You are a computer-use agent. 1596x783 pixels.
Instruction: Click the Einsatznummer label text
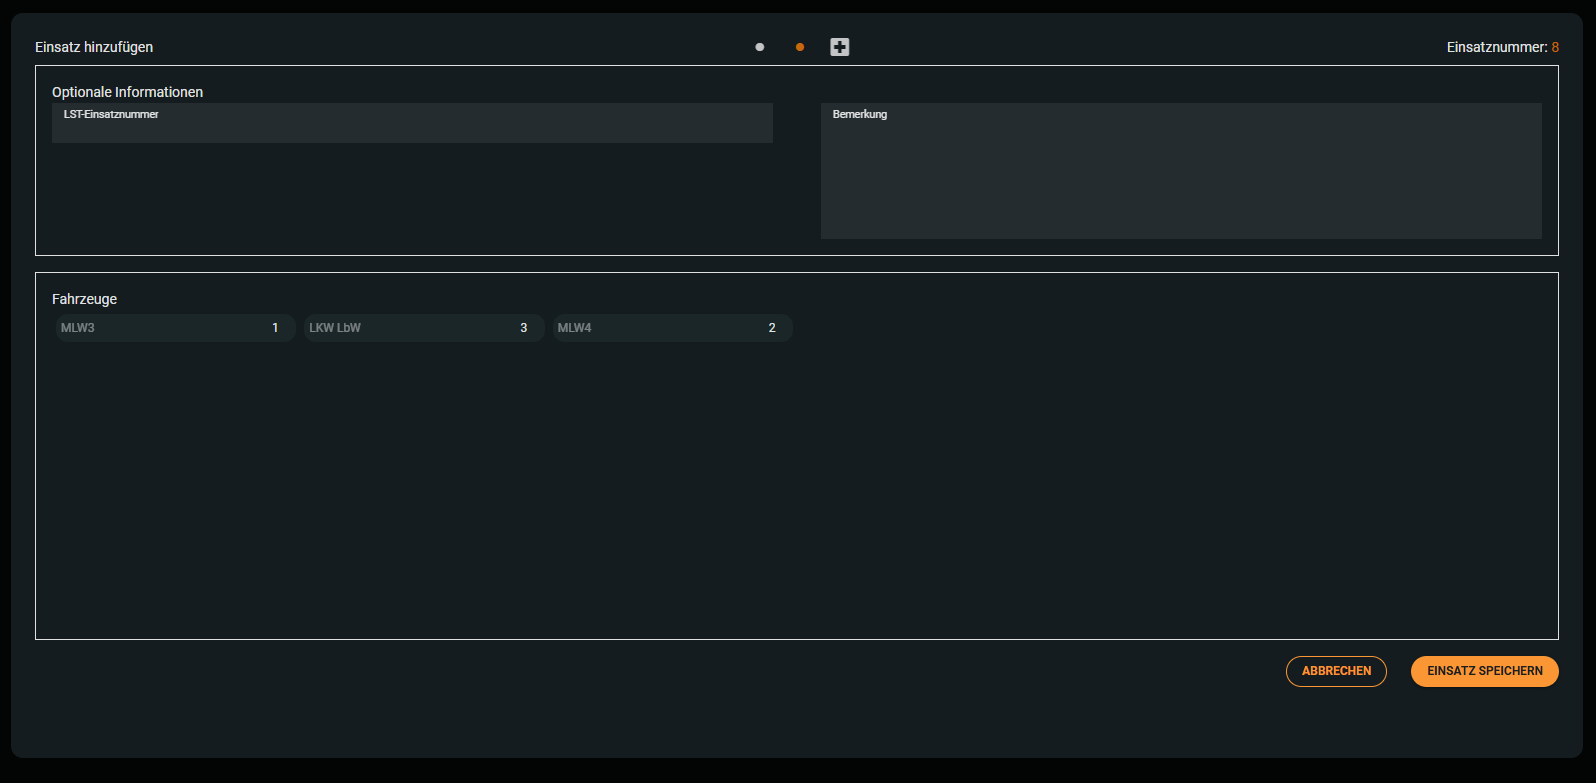1496,47
